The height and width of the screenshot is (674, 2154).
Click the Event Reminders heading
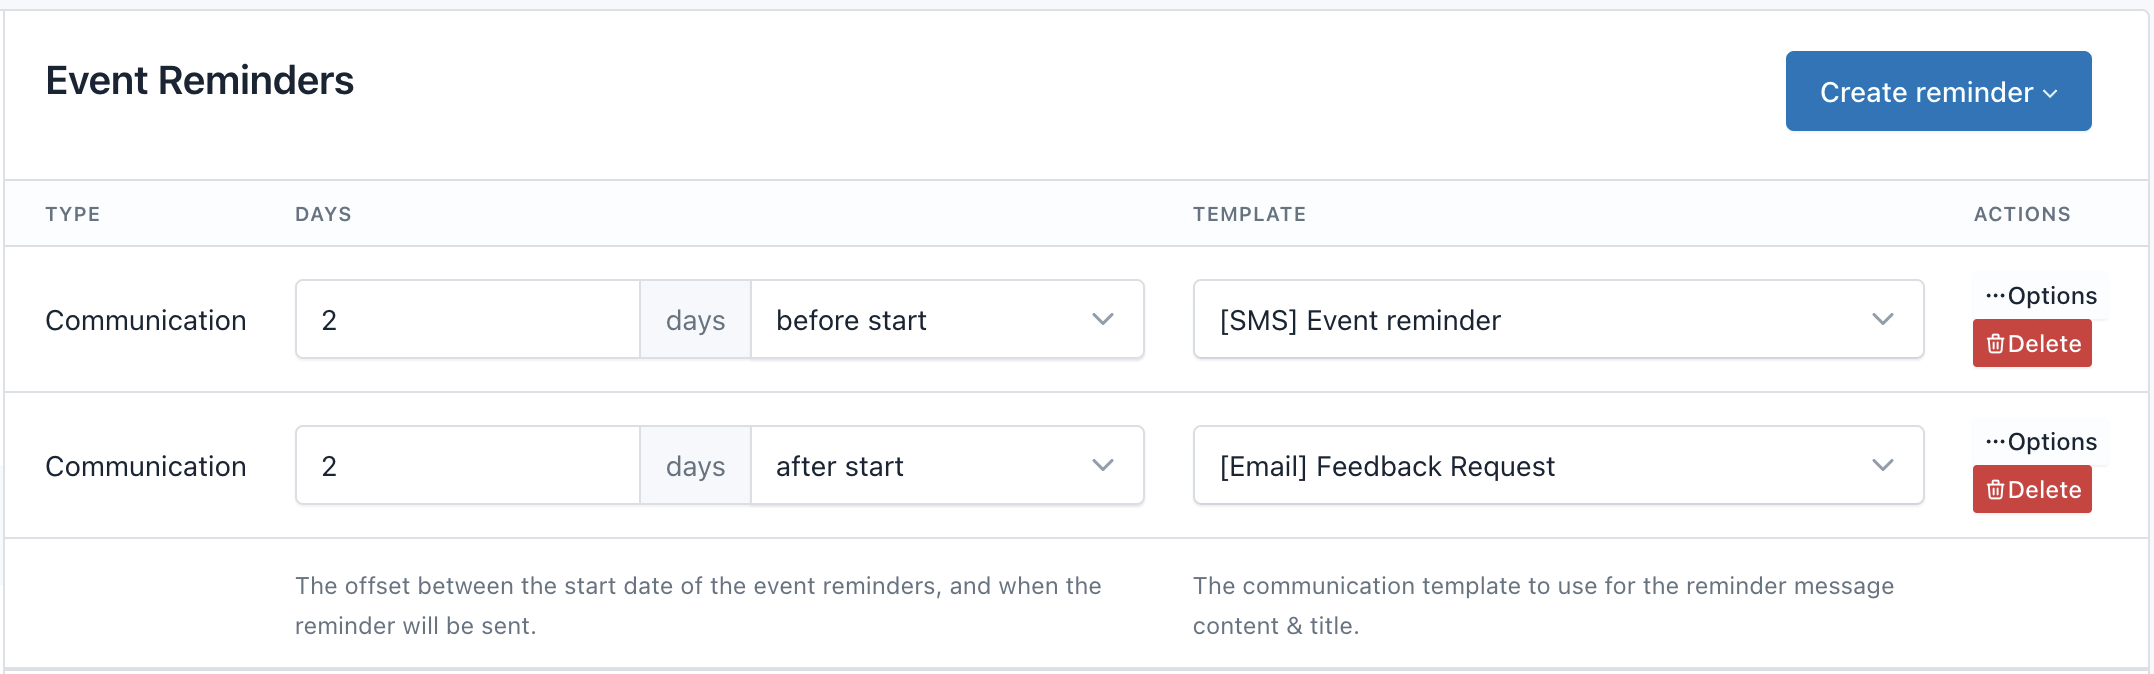(199, 80)
